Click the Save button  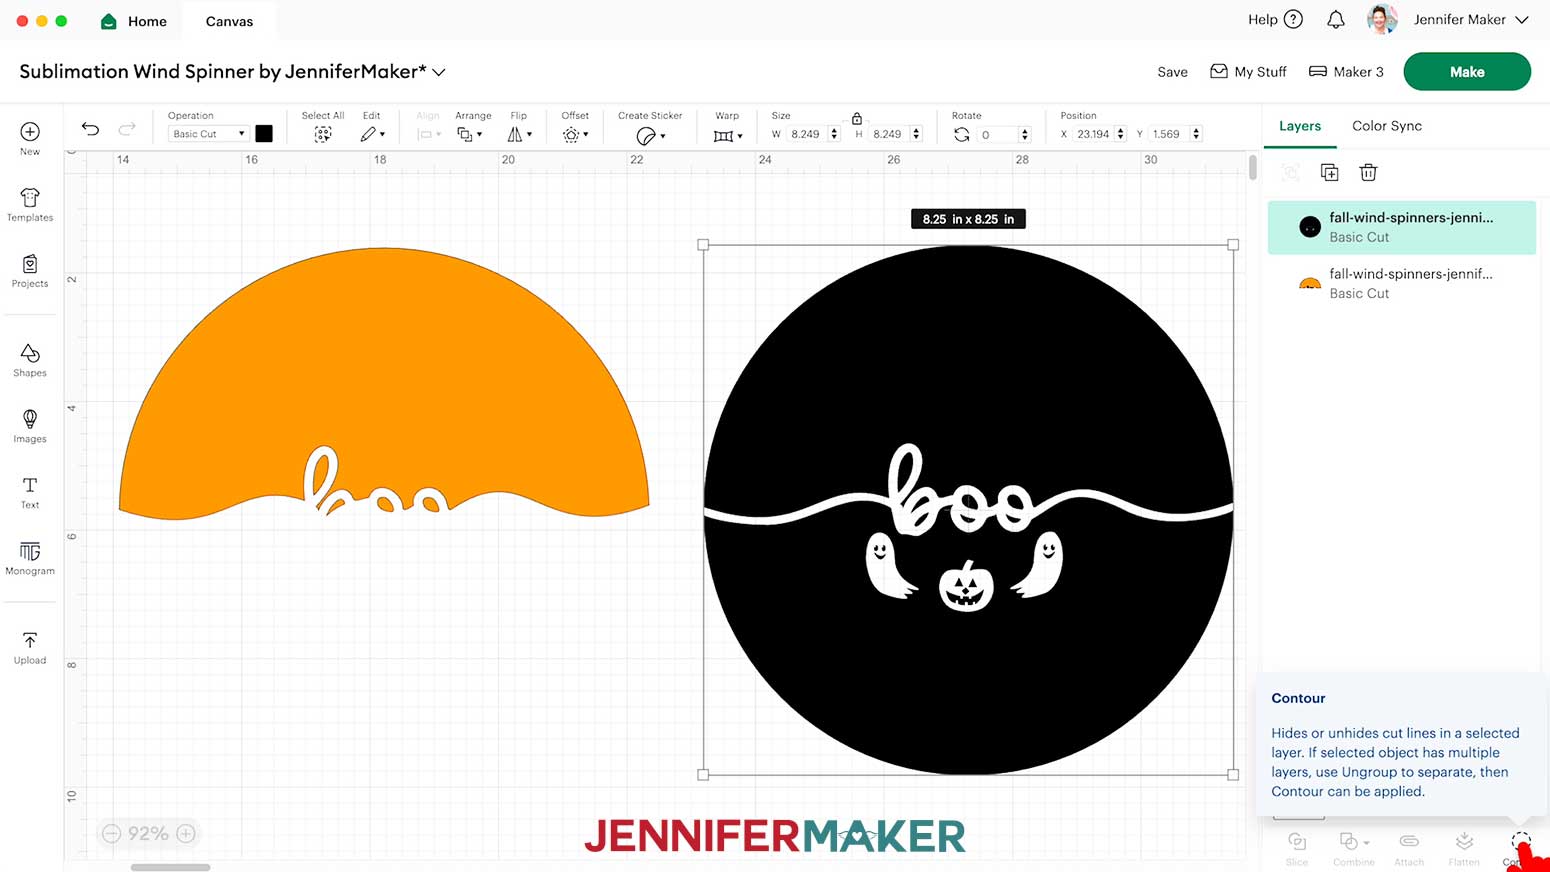[1172, 72]
